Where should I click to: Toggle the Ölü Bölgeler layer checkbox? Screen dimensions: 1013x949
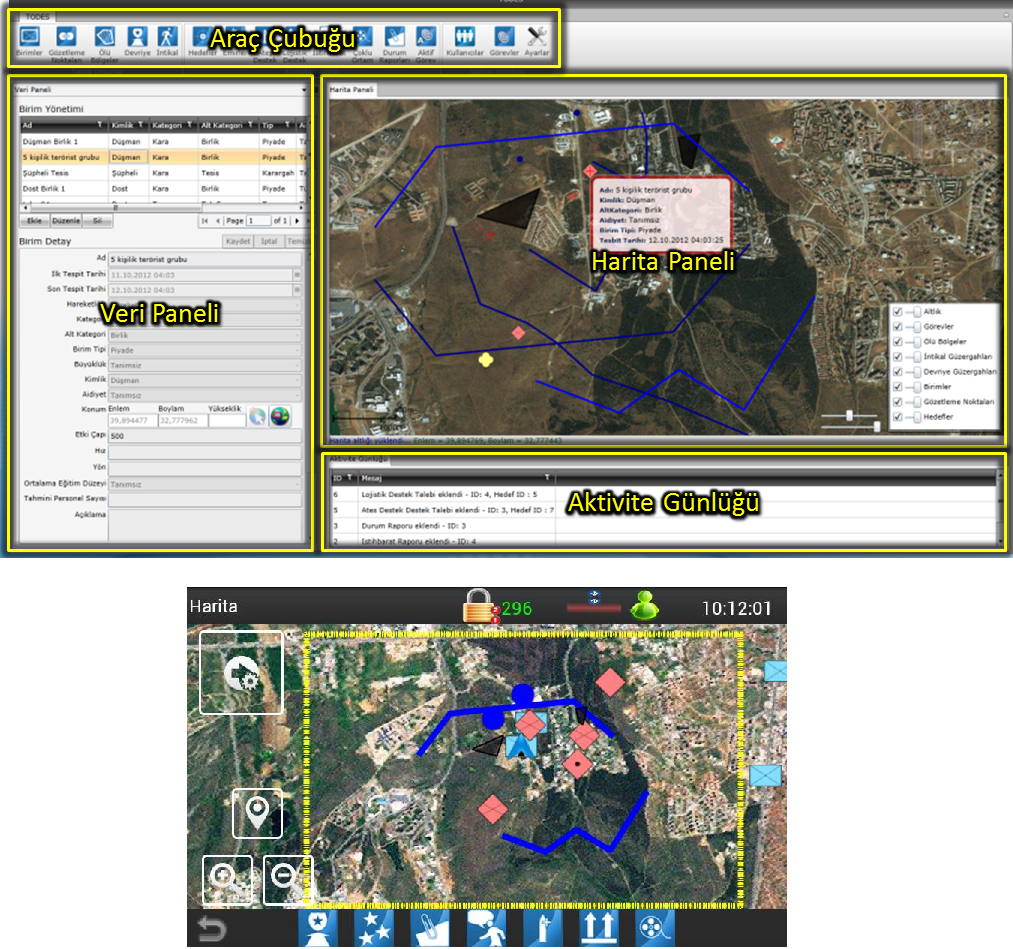pos(897,342)
